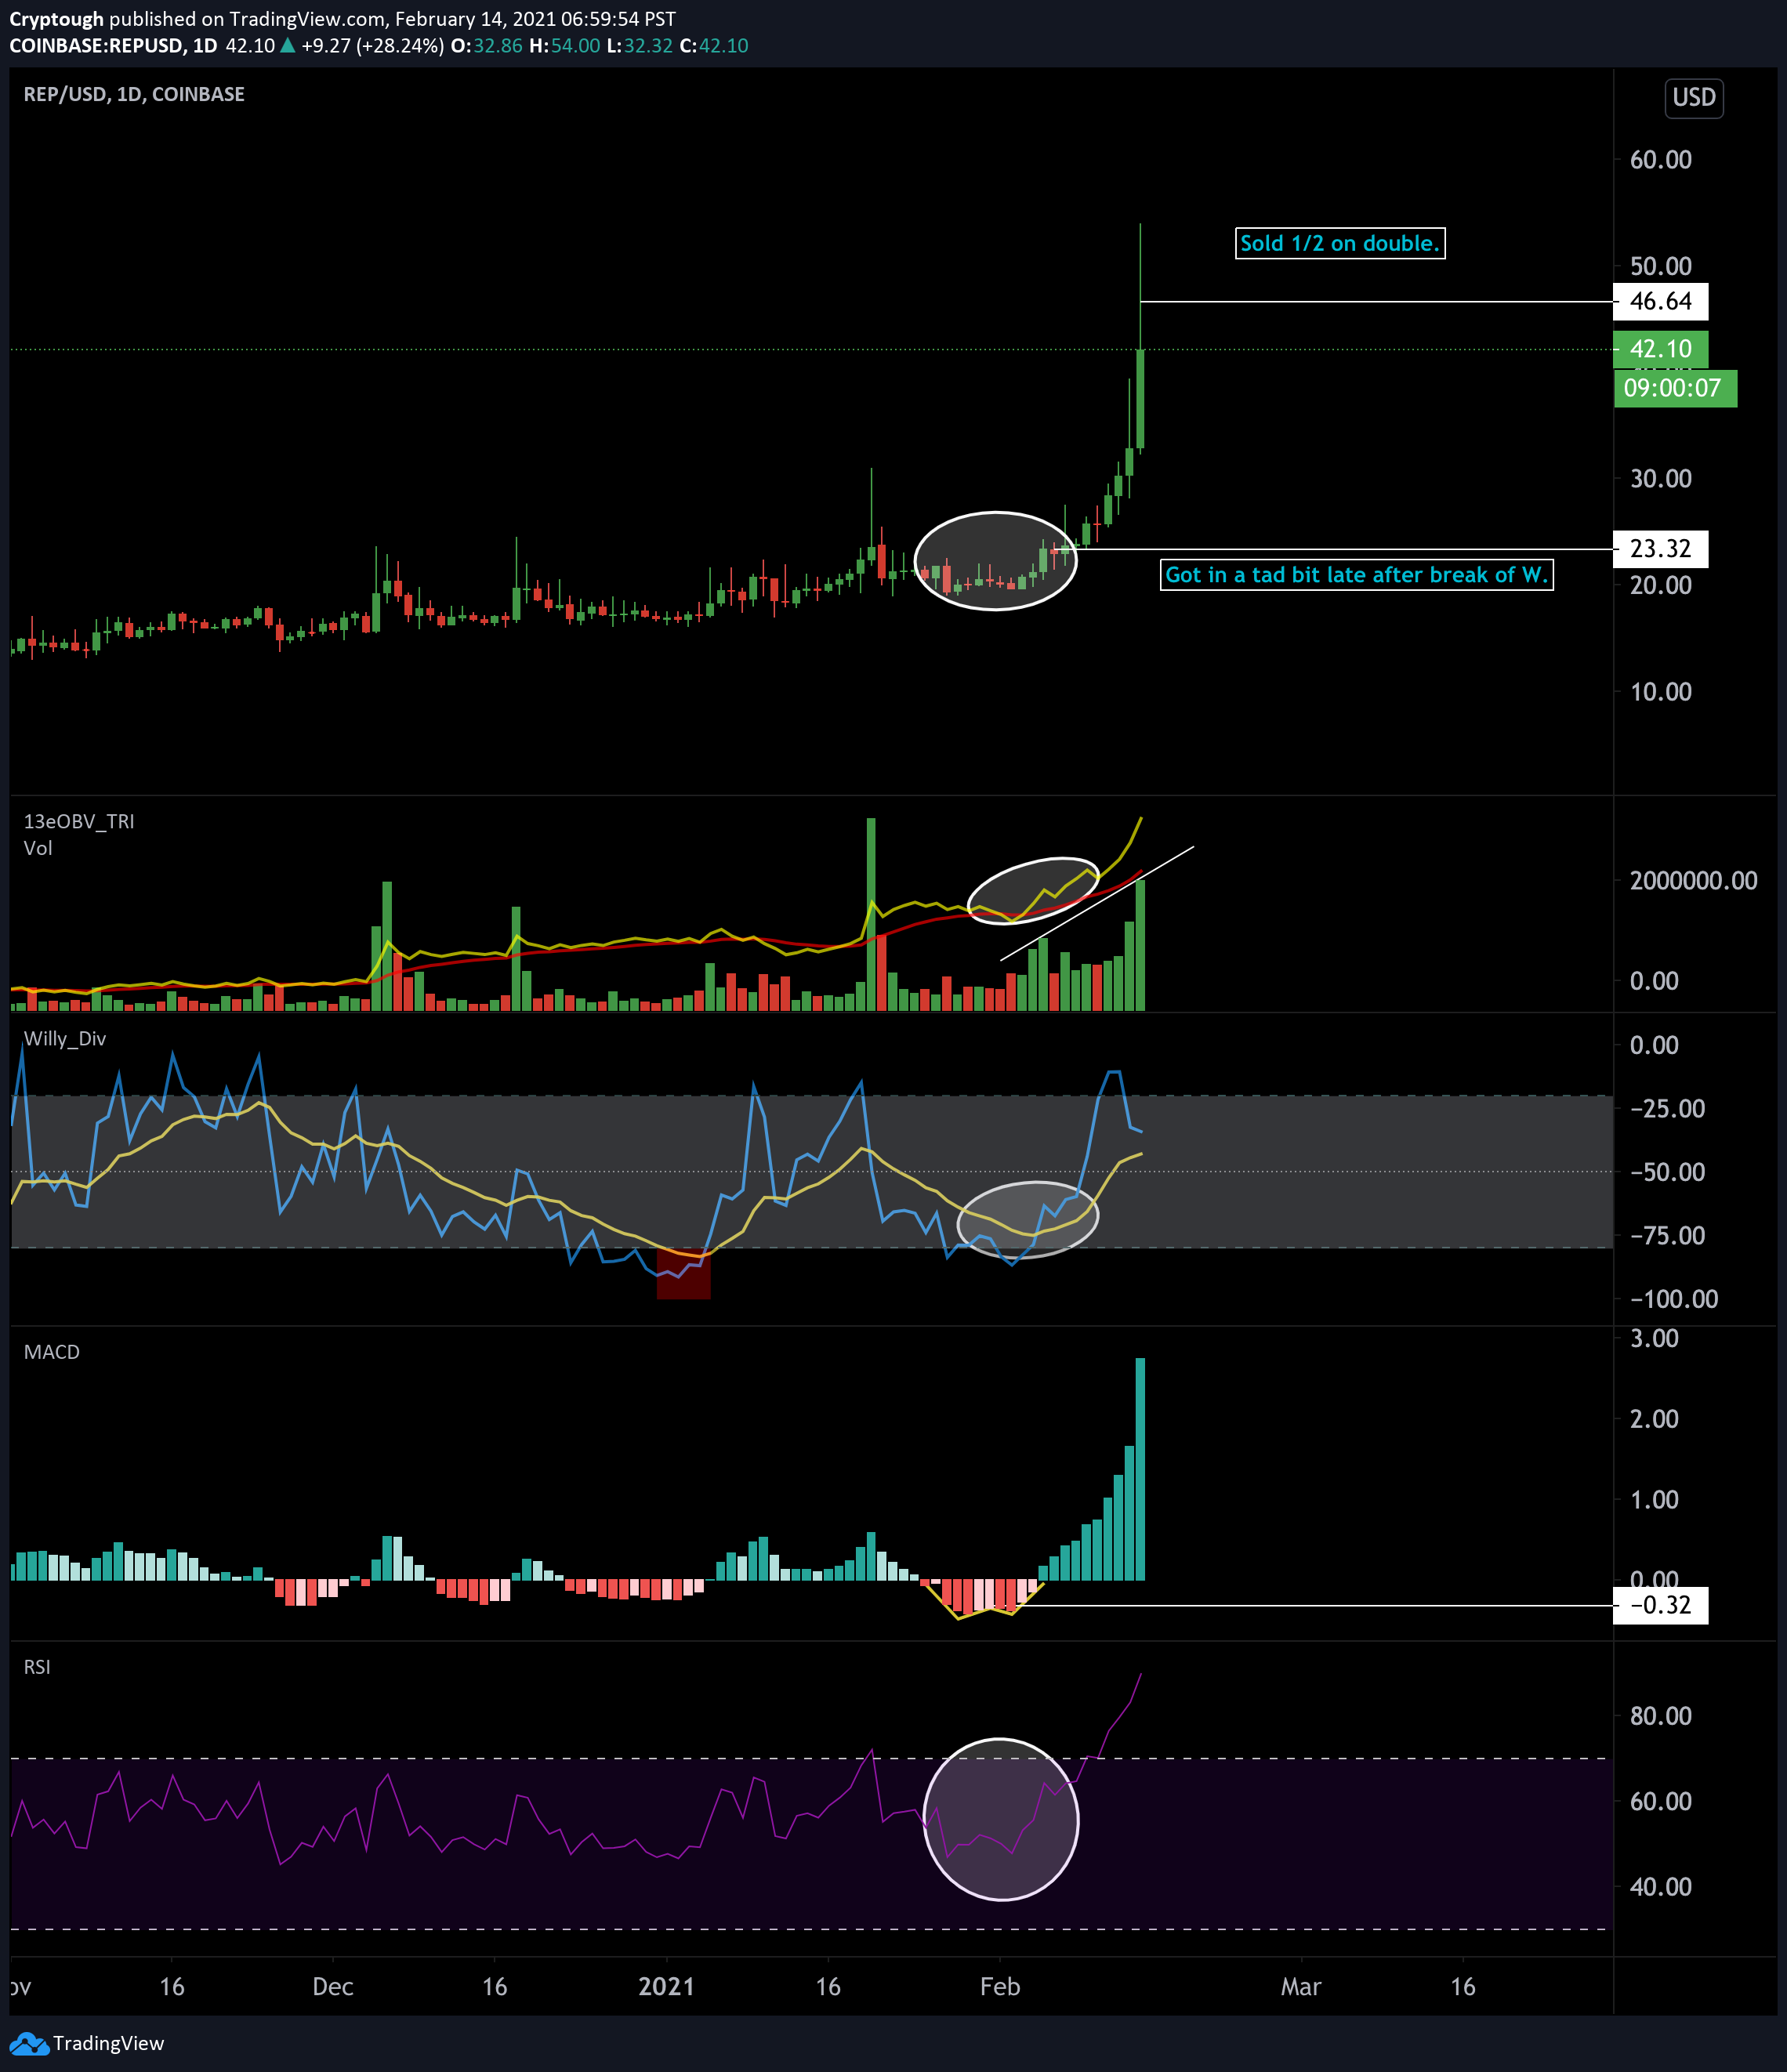The image size is (1787, 2072).
Task: Click the C:42.10 close value
Action: point(714,46)
